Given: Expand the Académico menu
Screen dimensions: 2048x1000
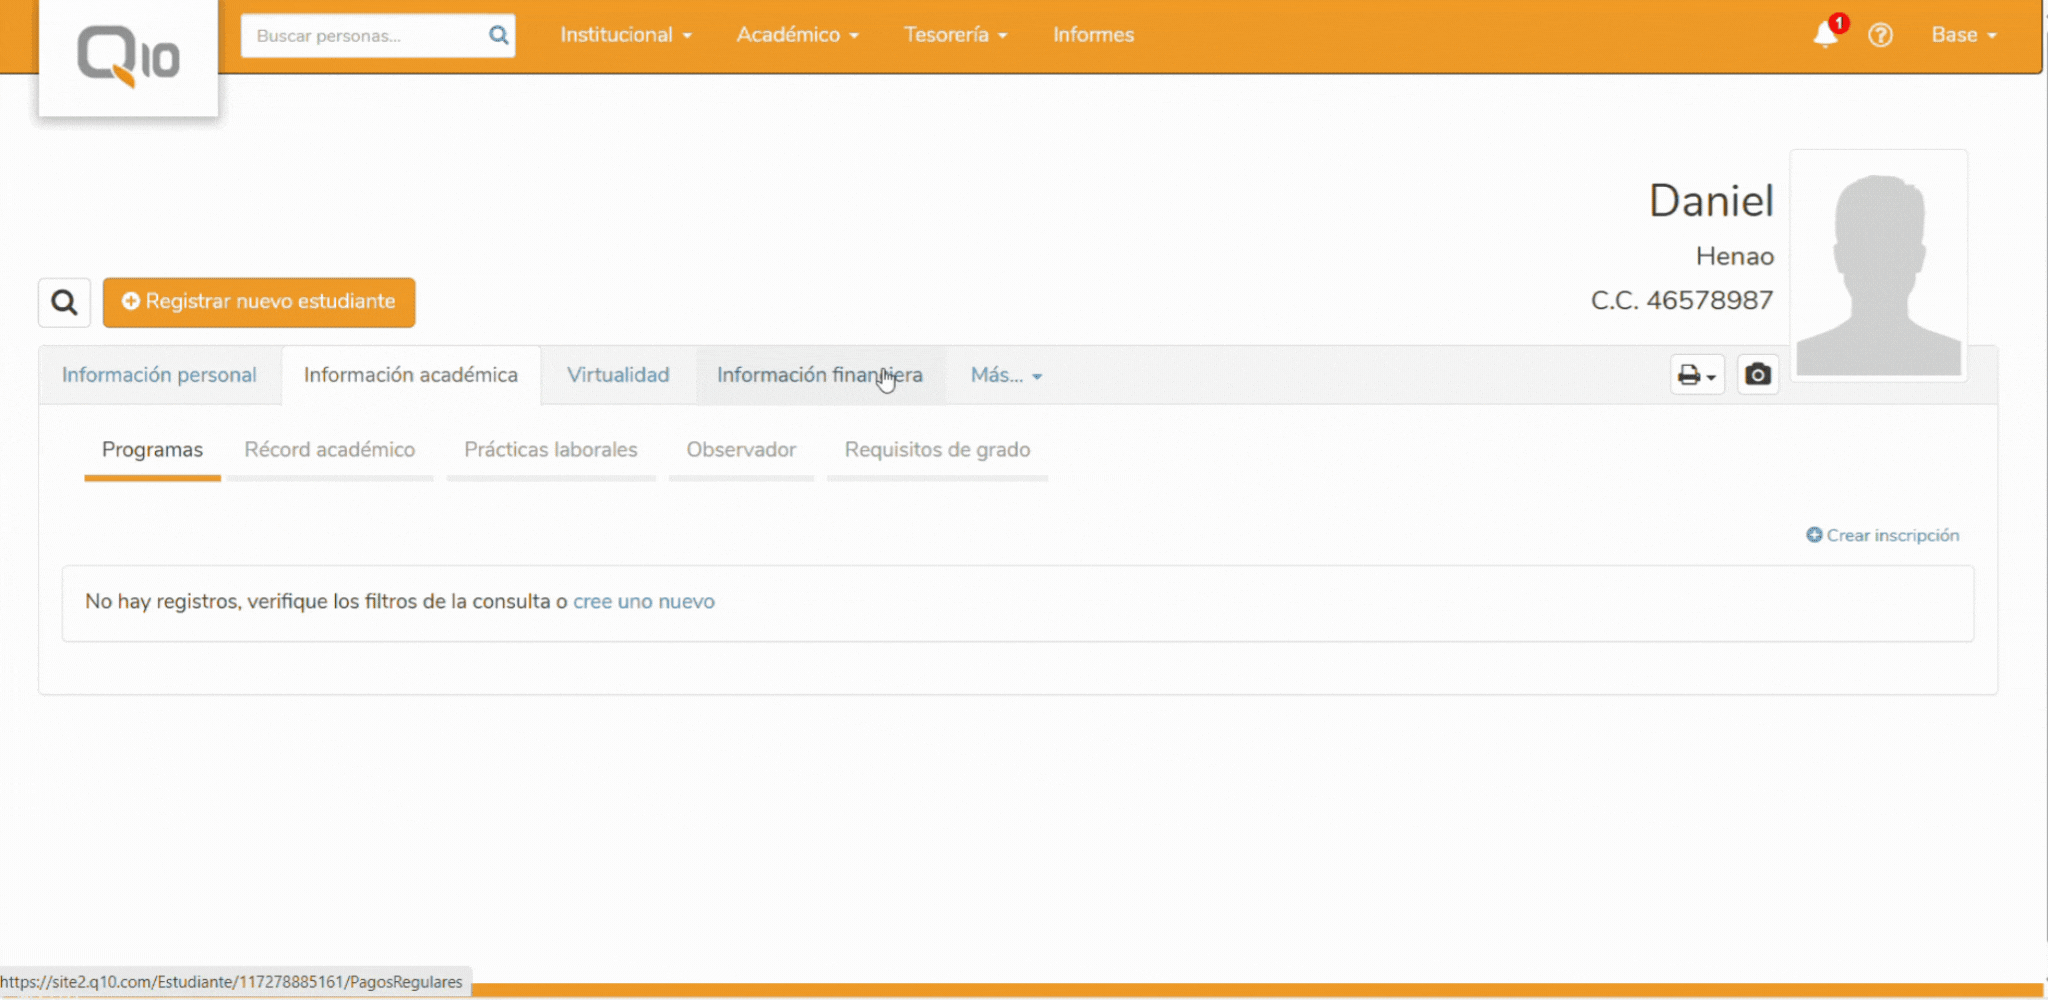Looking at the screenshot, I should [x=797, y=35].
